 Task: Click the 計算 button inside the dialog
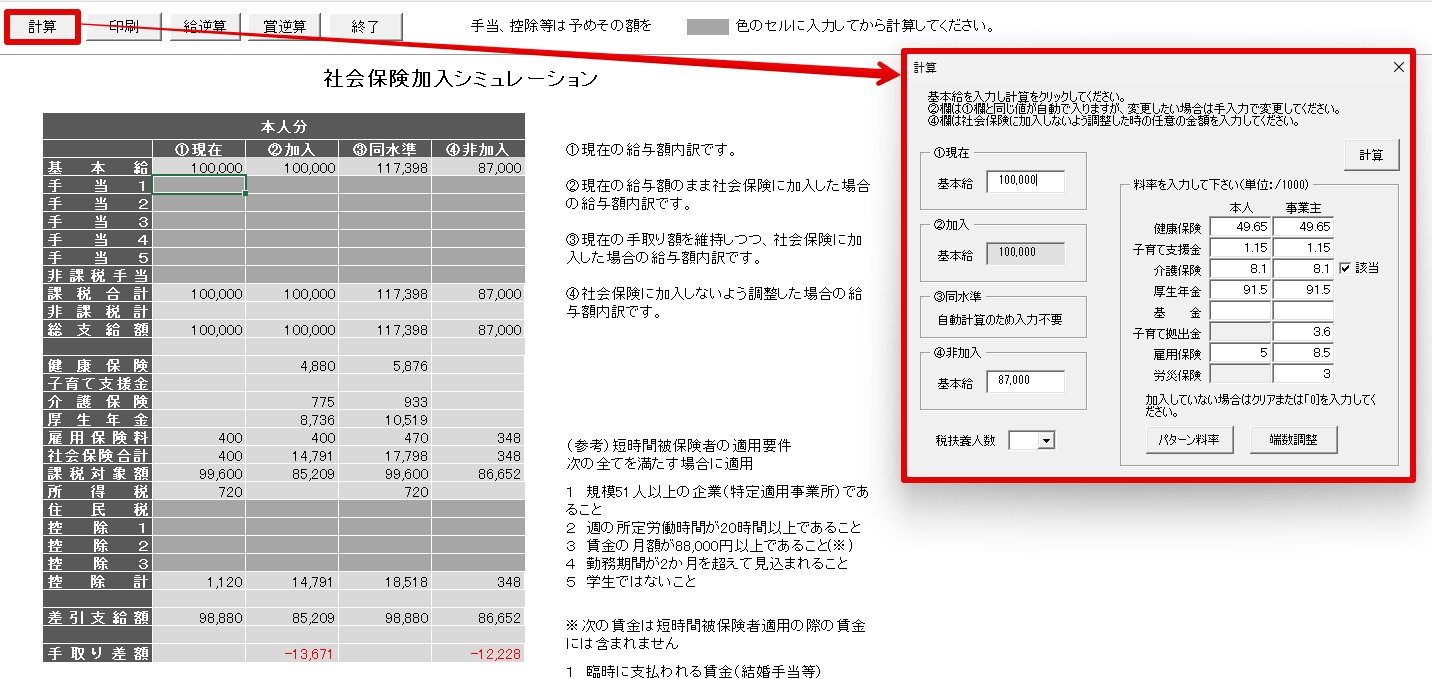(1371, 155)
